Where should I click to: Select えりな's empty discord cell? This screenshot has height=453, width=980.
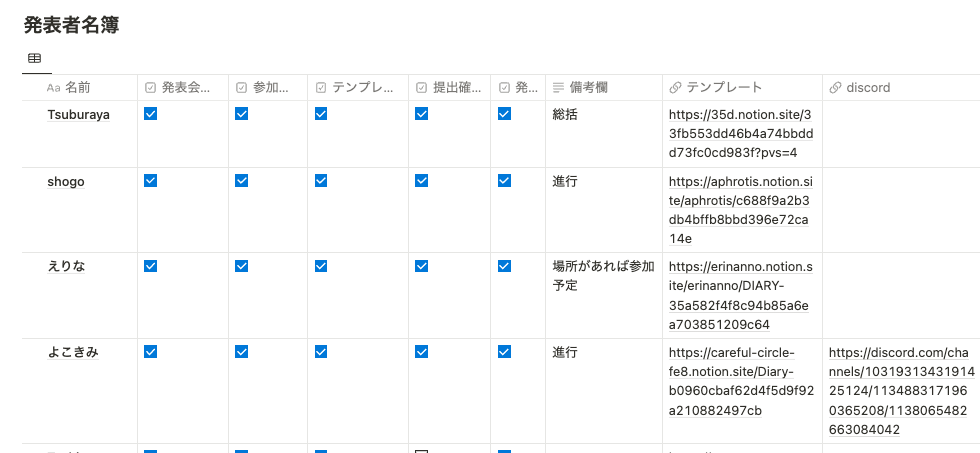[901, 296]
